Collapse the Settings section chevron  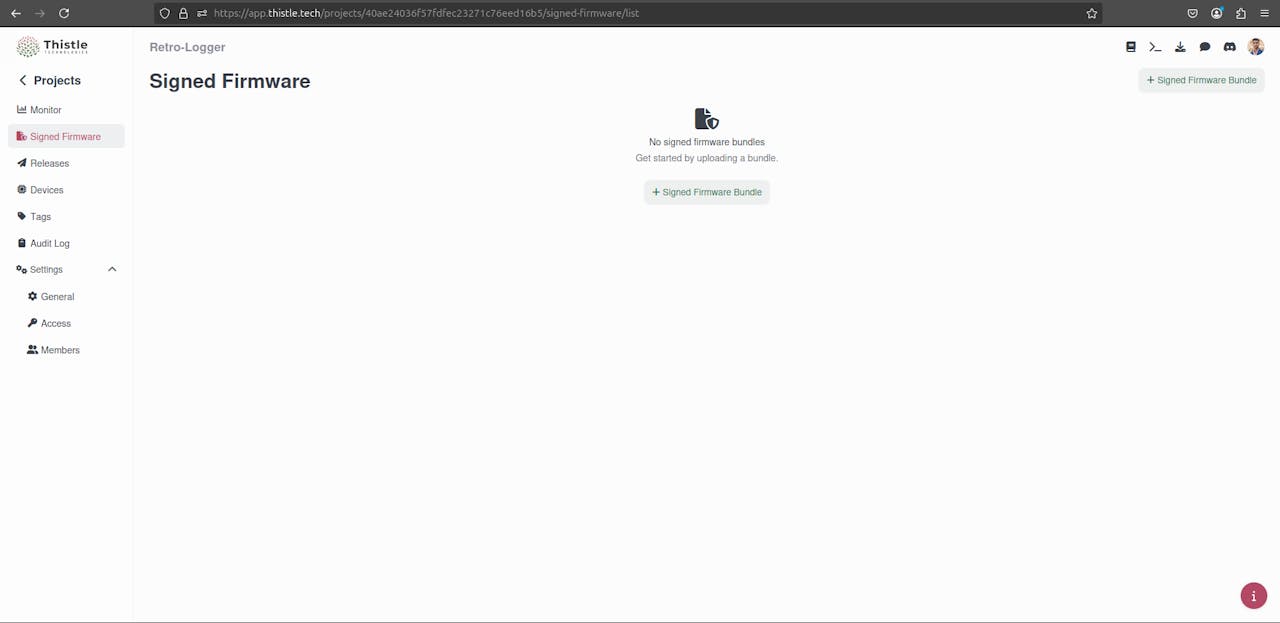point(112,269)
